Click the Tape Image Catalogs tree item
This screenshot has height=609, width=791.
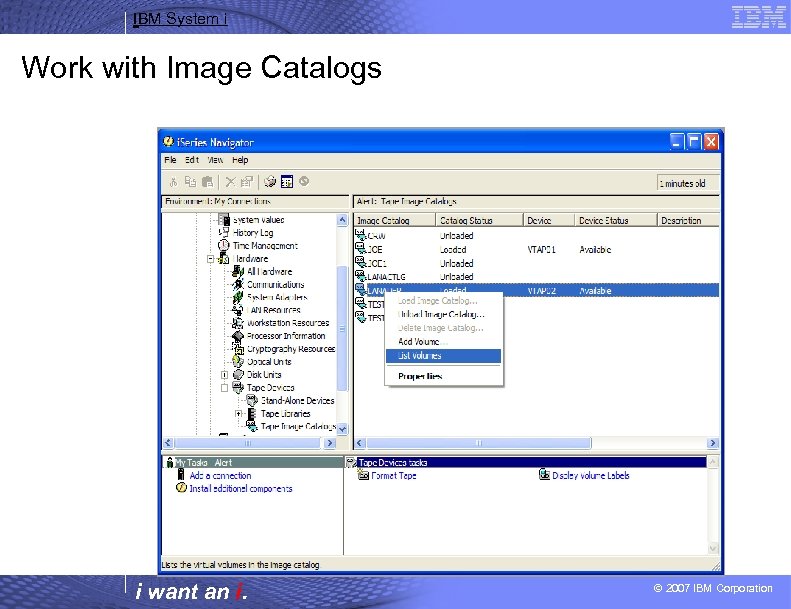[298, 427]
